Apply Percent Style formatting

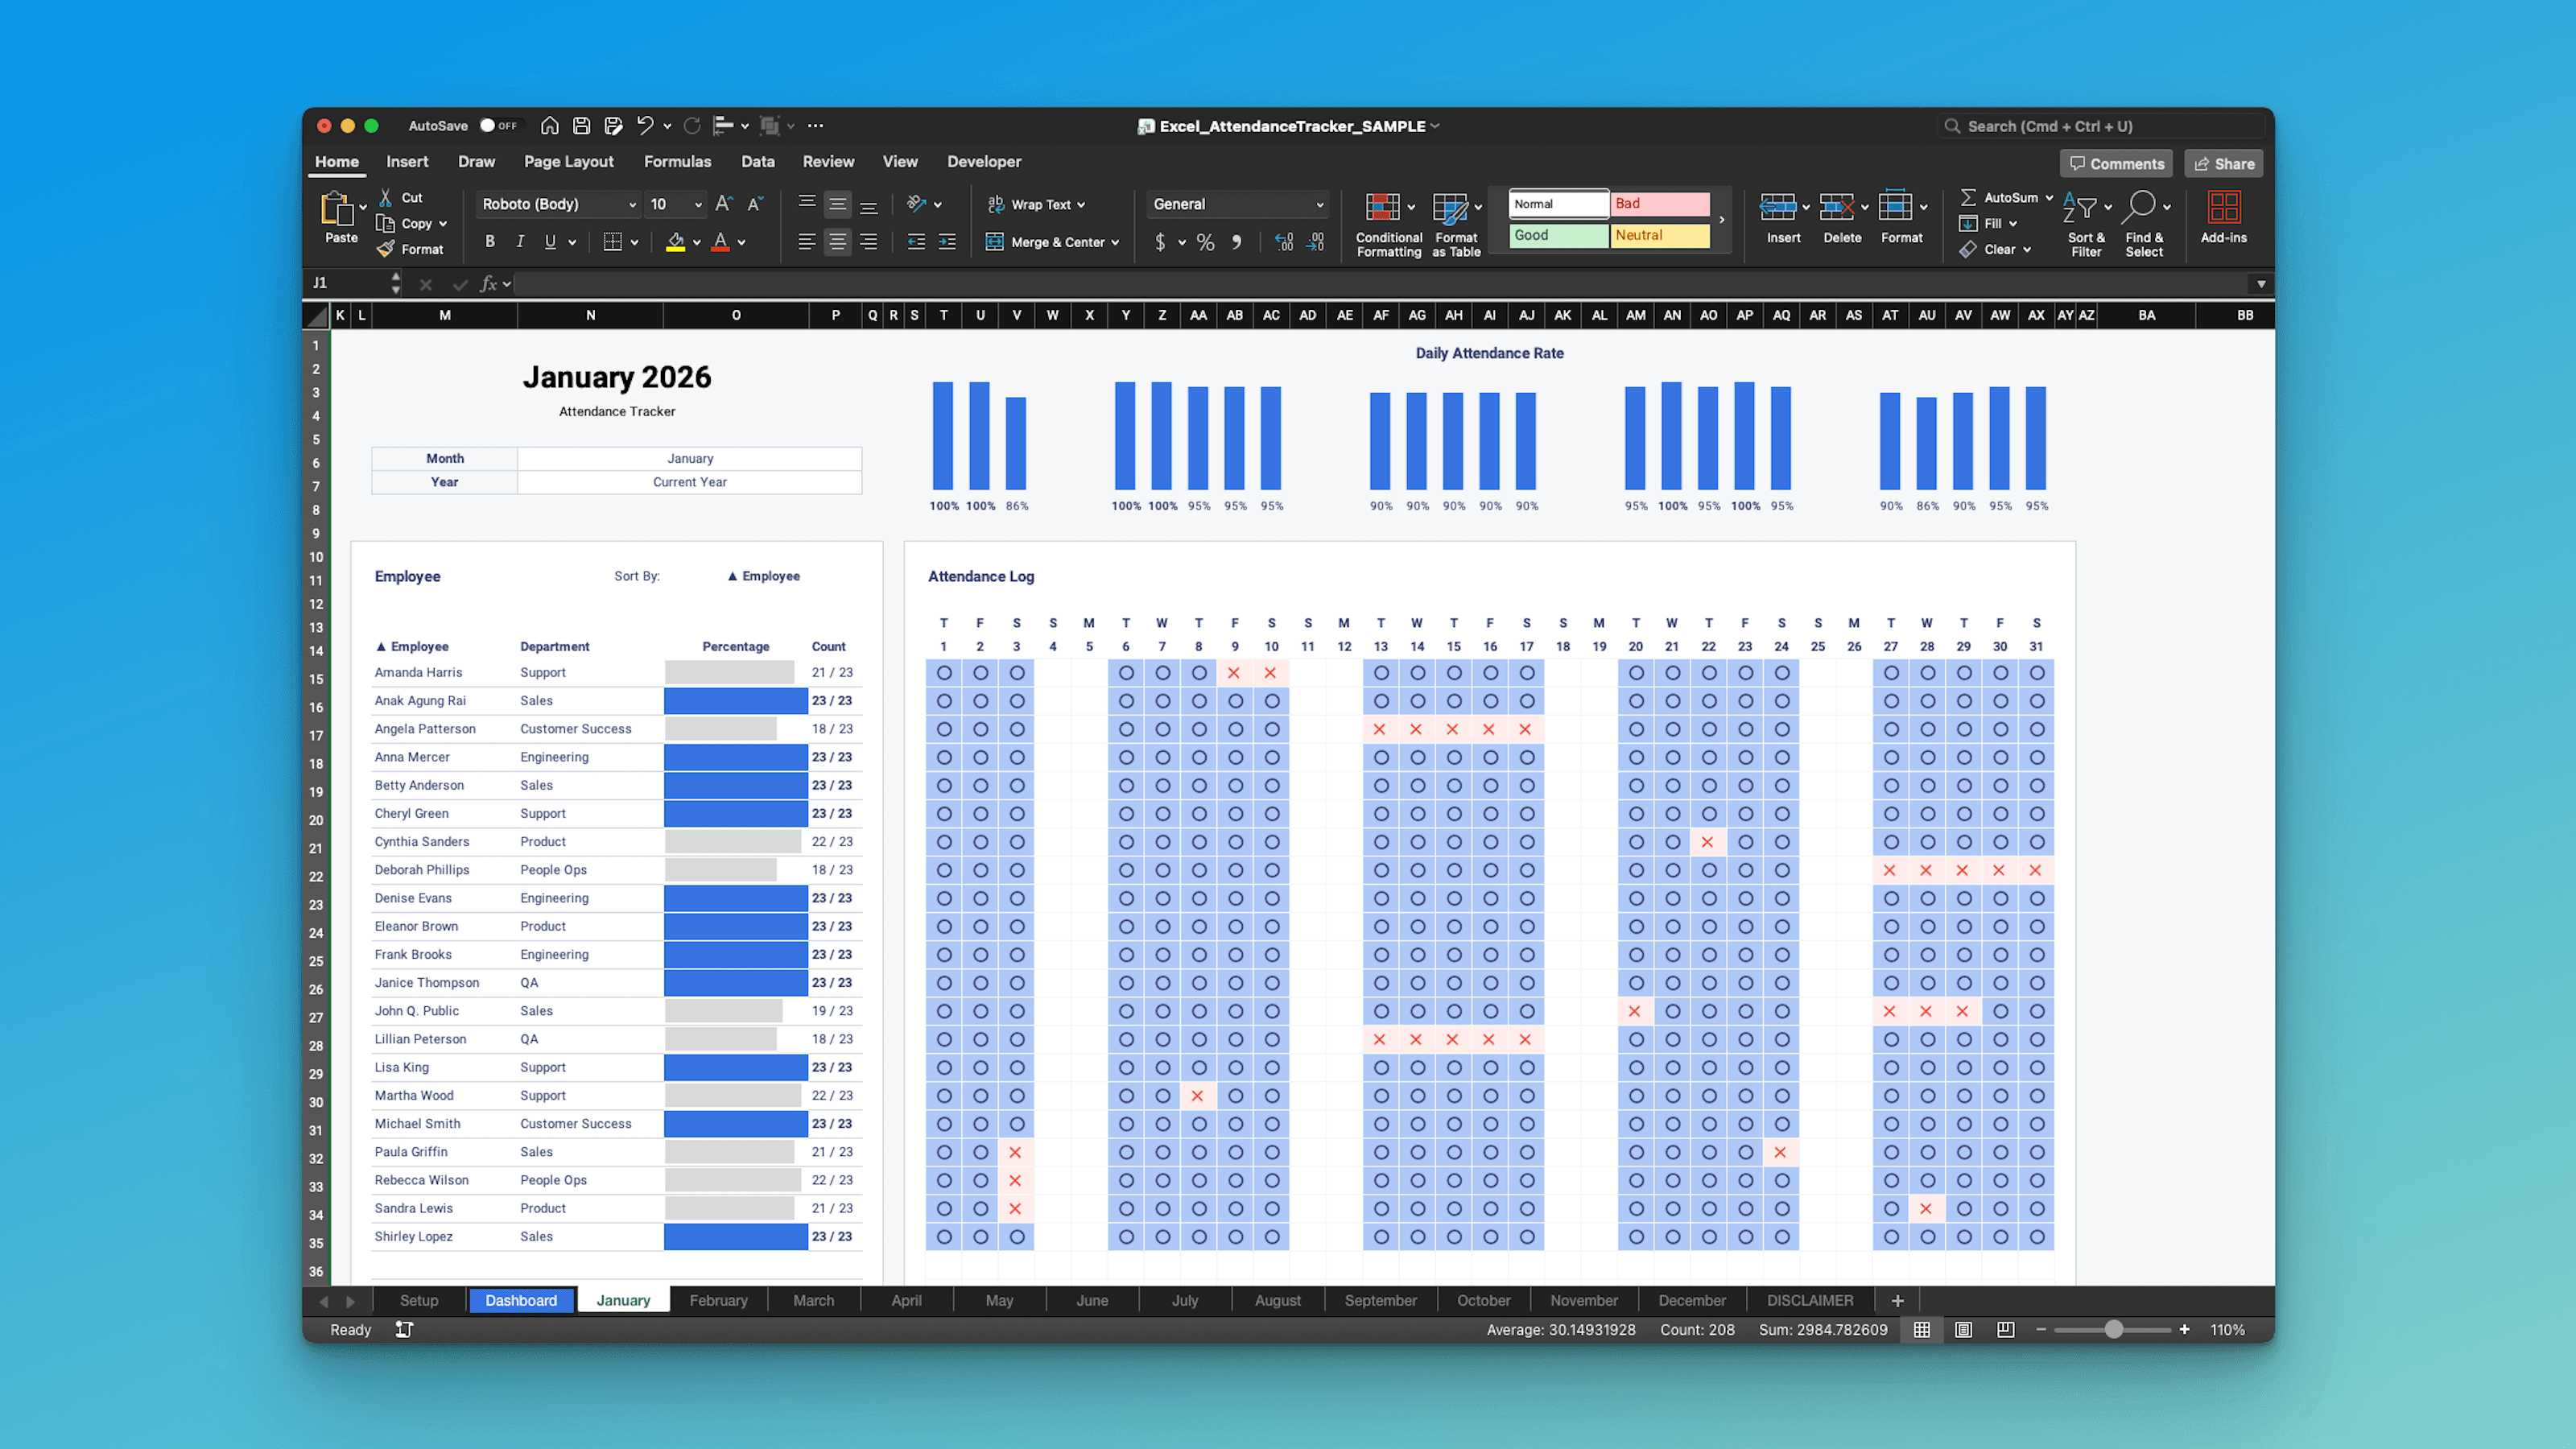(1204, 241)
